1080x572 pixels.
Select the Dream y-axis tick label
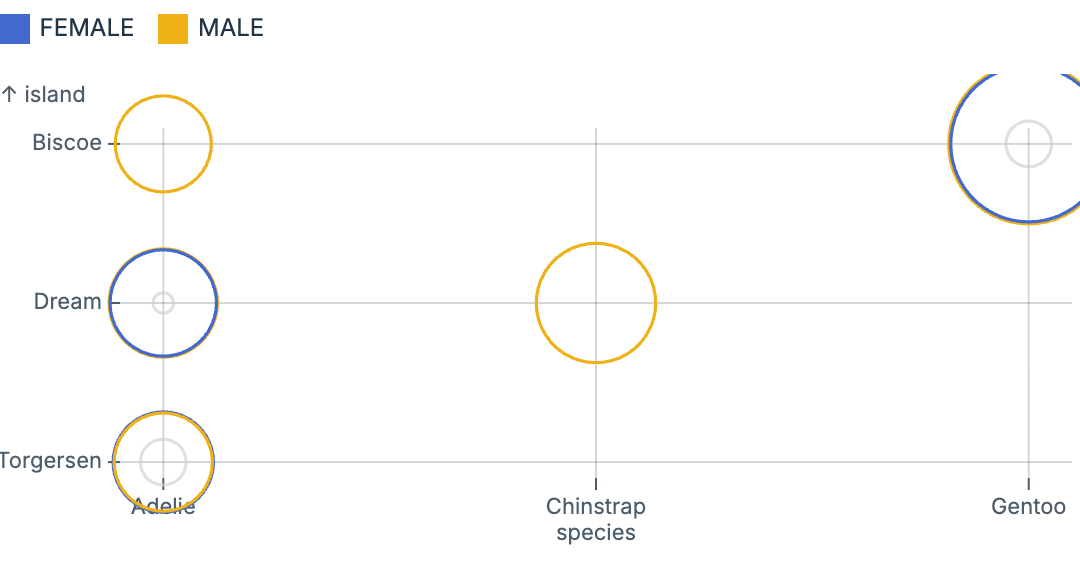coord(68,302)
